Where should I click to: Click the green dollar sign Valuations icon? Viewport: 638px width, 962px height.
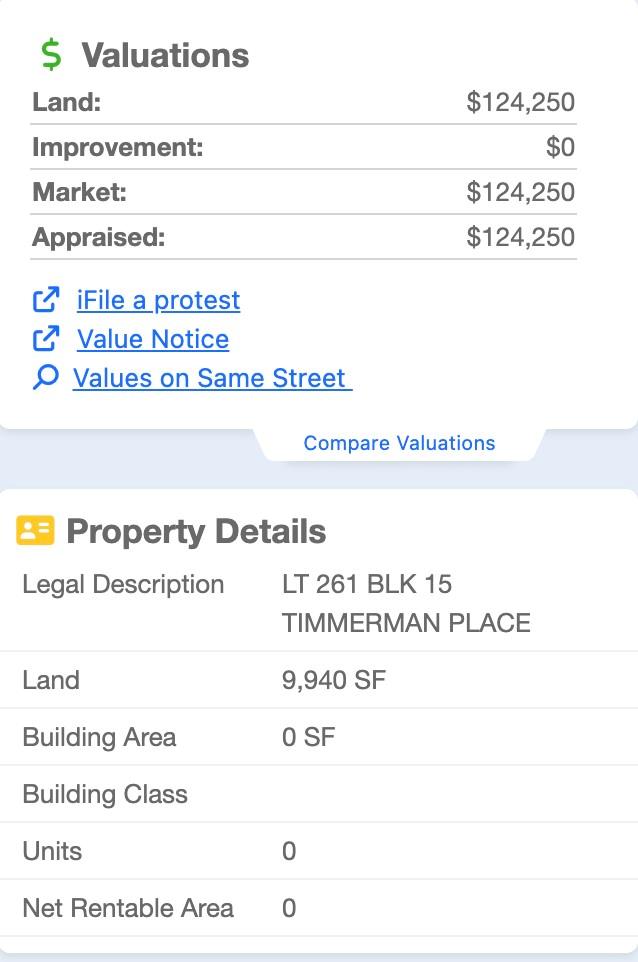(51, 55)
